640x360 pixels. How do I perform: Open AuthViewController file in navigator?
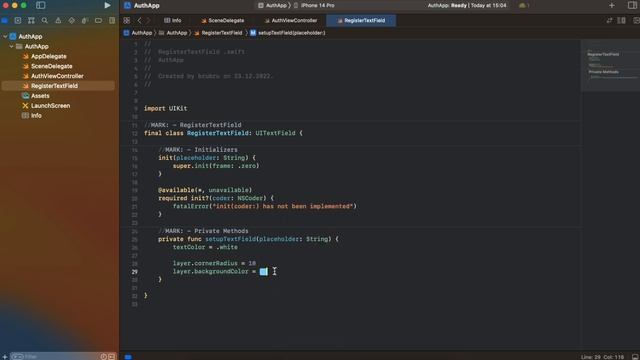click(57, 76)
